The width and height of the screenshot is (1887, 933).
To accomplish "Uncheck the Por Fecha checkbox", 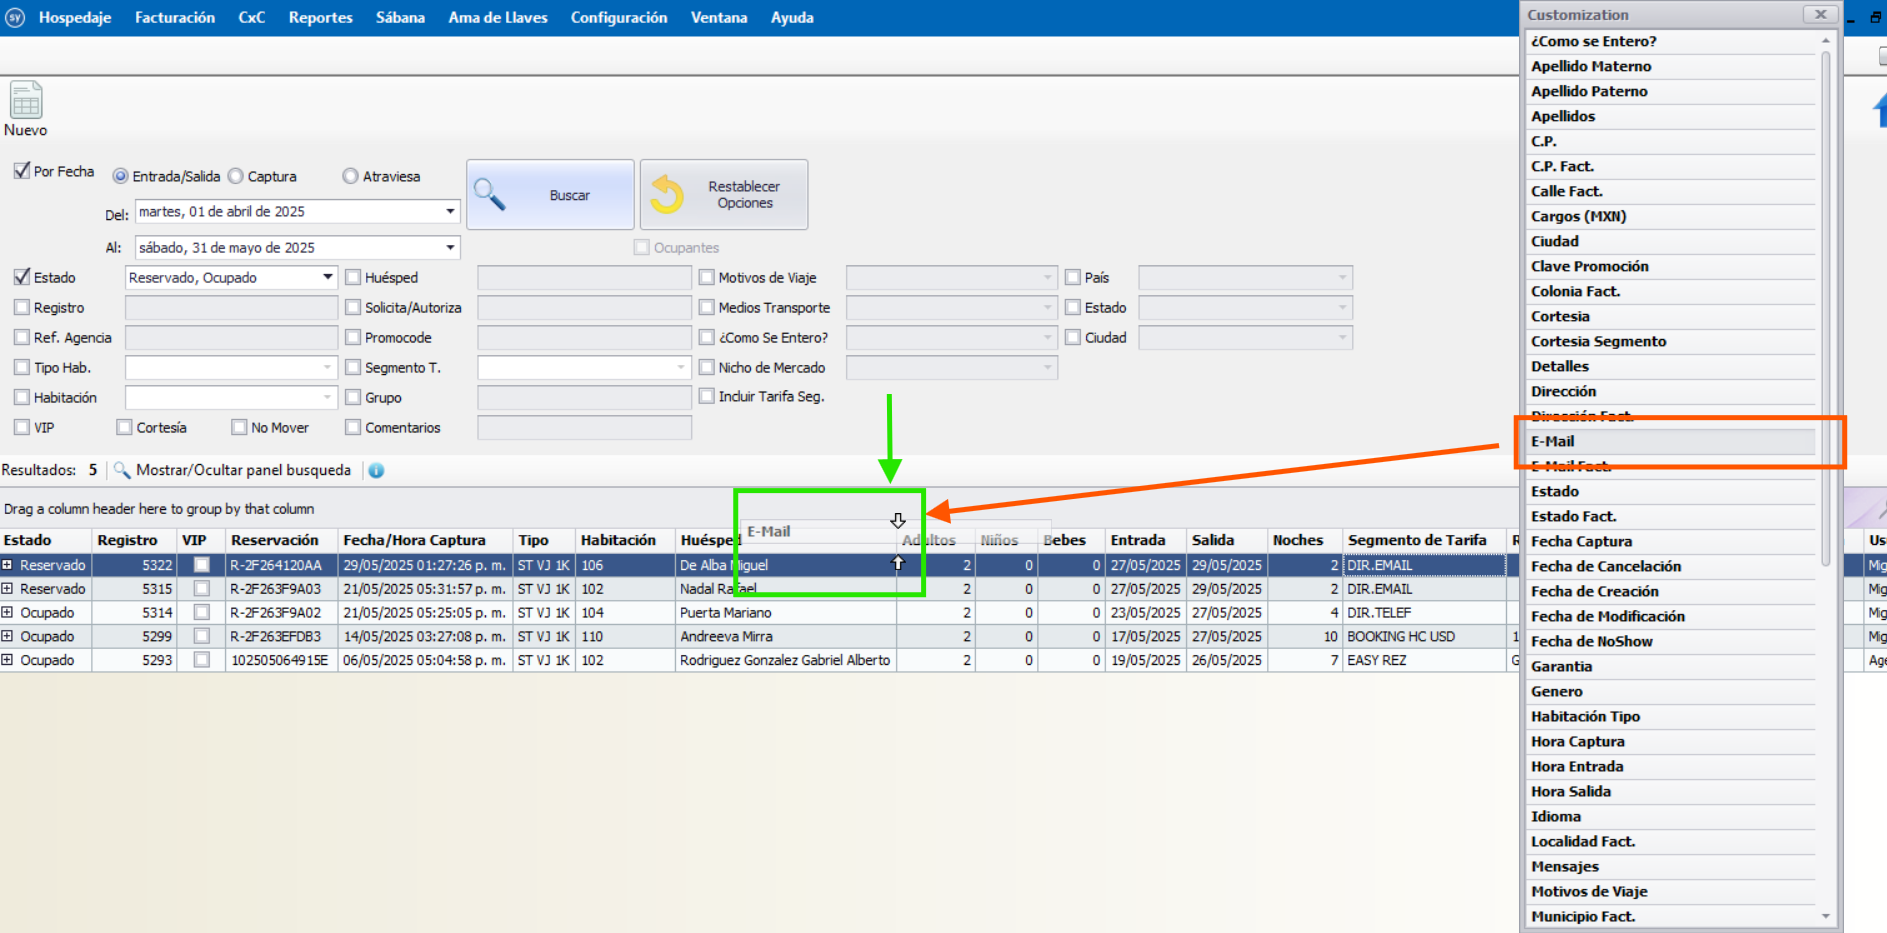I will 22,171.
